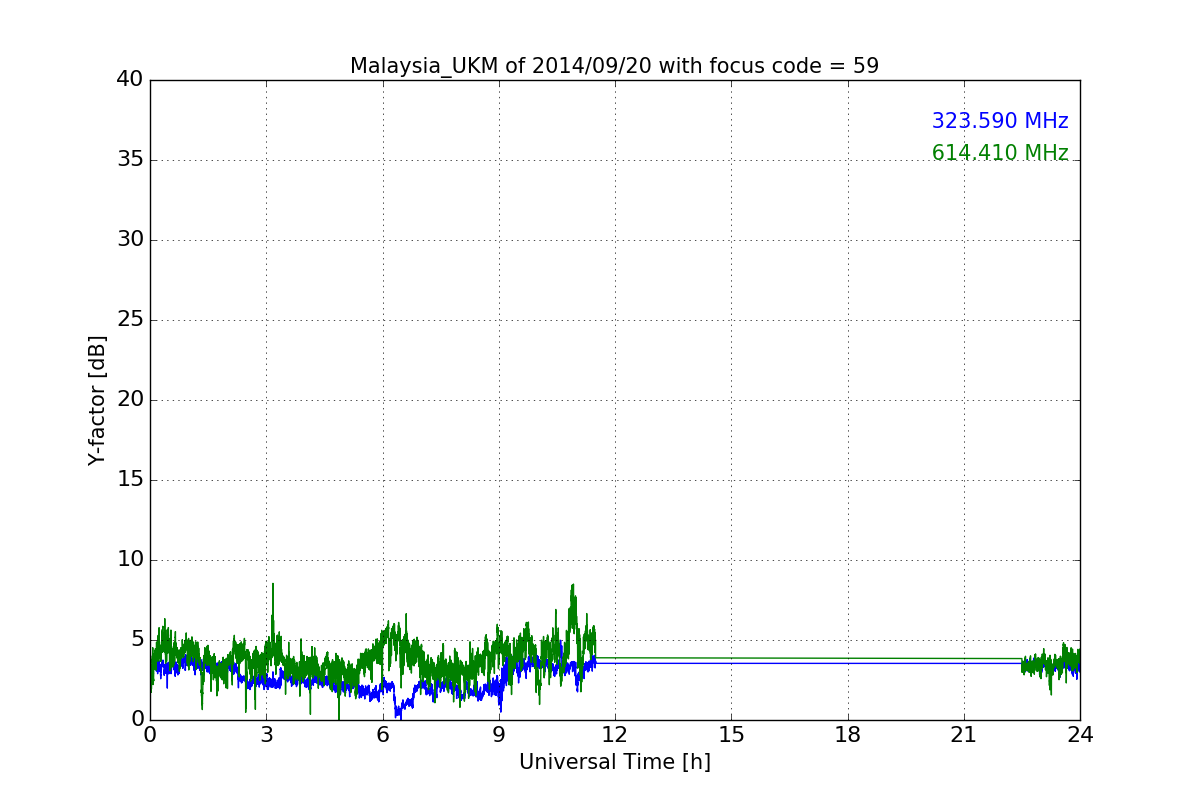Click the y-axis tick label '15'
The height and width of the screenshot is (800, 1200).
(x=130, y=480)
